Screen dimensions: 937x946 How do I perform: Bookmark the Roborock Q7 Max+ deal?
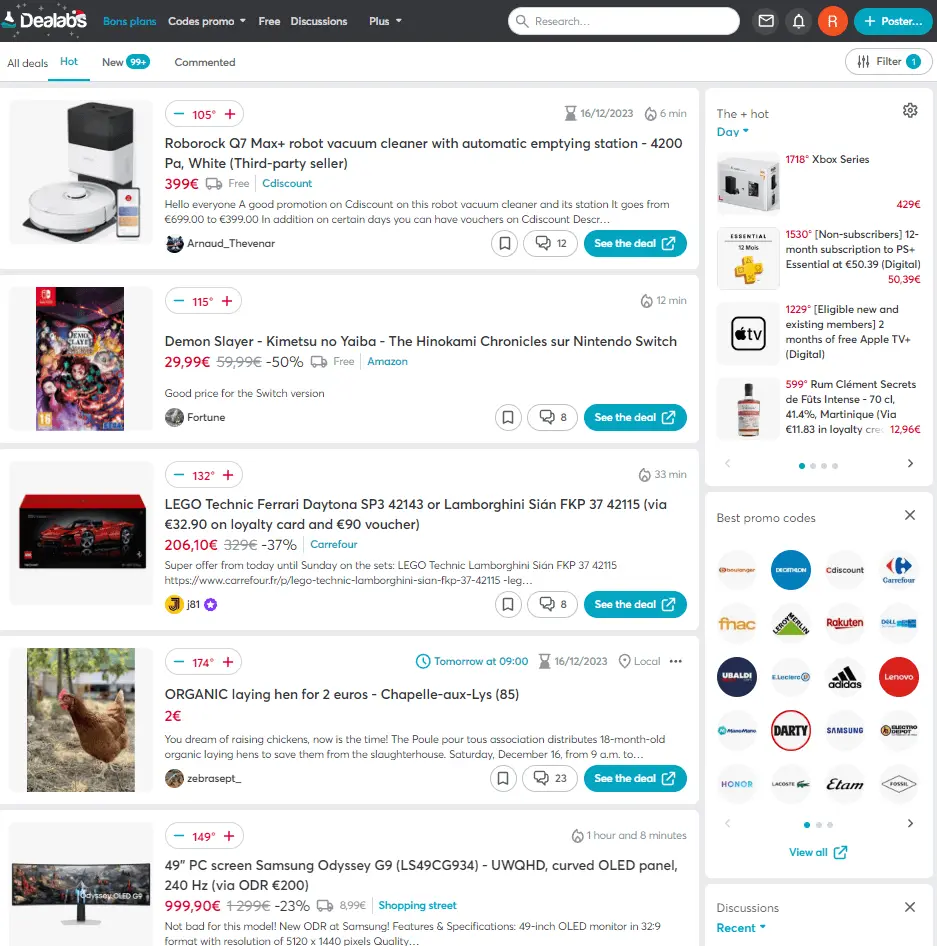tap(504, 243)
